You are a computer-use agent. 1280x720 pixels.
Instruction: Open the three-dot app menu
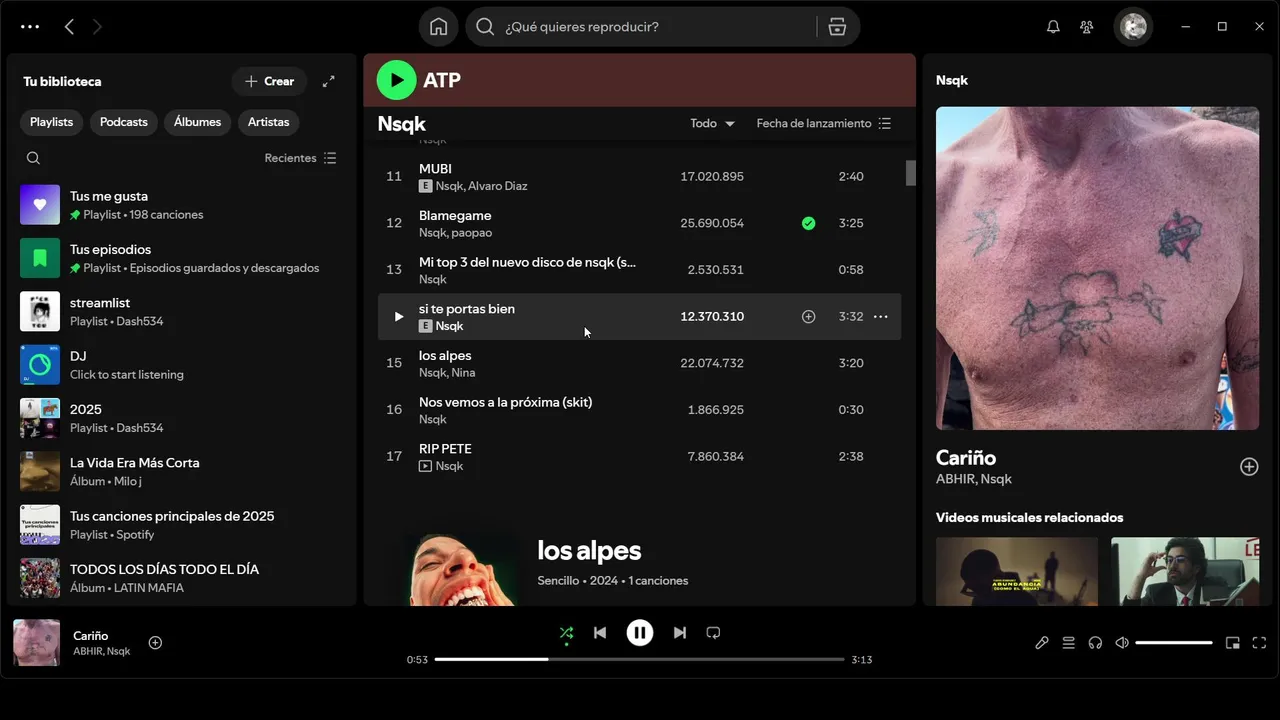[30, 27]
